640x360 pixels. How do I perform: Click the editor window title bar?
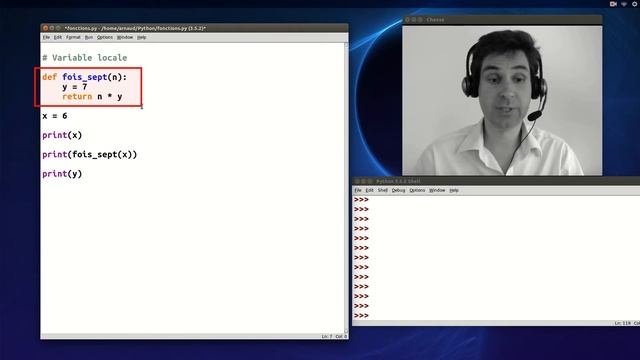click(194, 28)
